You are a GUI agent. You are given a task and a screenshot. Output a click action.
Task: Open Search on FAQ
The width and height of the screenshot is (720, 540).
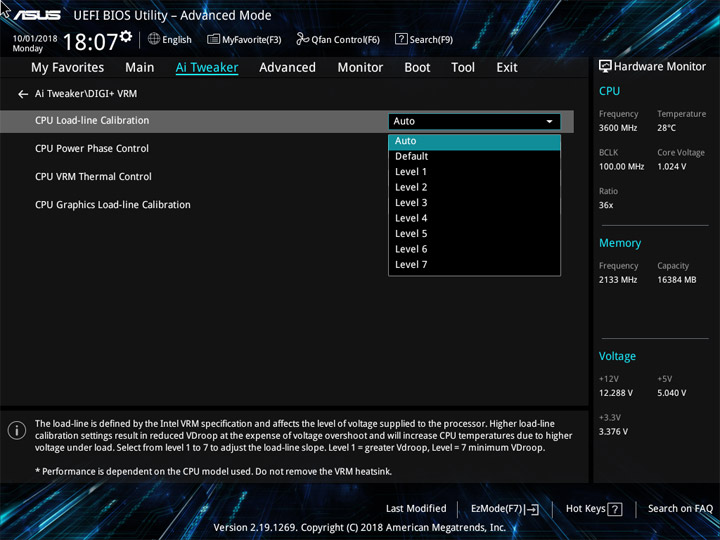pyautogui.click(x=680, y=509)
